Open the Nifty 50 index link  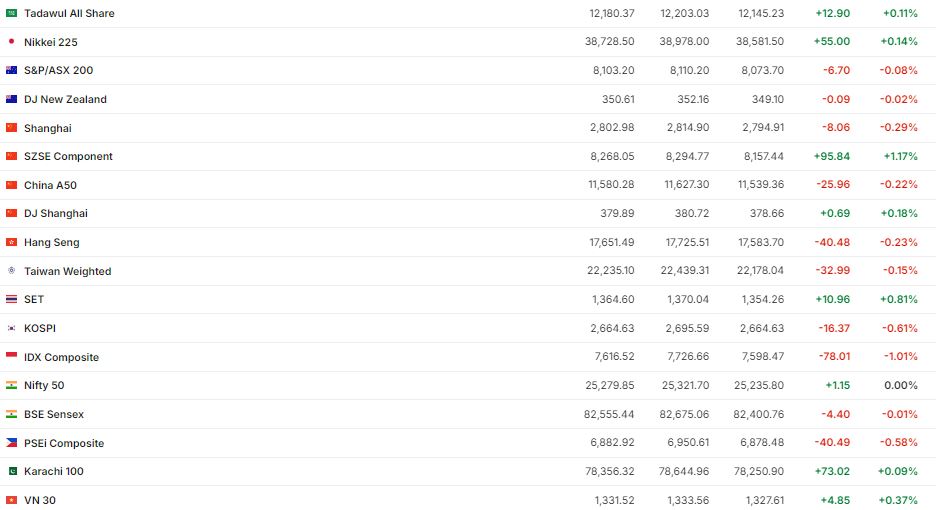[x=44, y=386]
